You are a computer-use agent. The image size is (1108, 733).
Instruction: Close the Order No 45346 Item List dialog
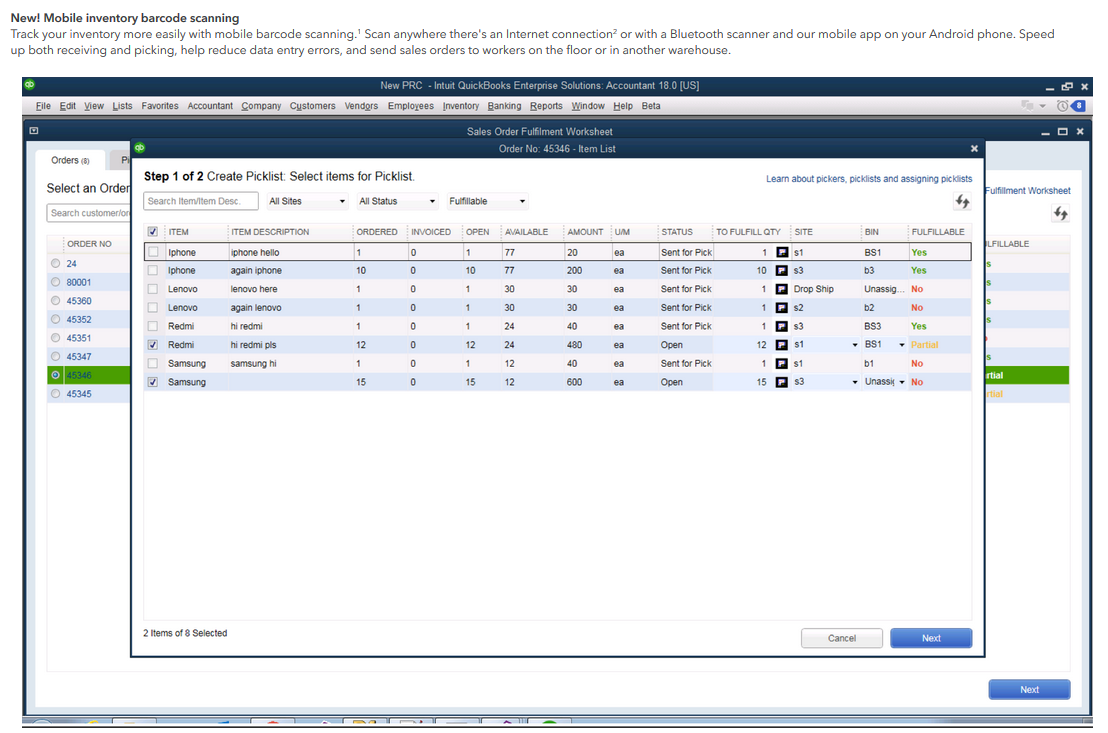974,148
